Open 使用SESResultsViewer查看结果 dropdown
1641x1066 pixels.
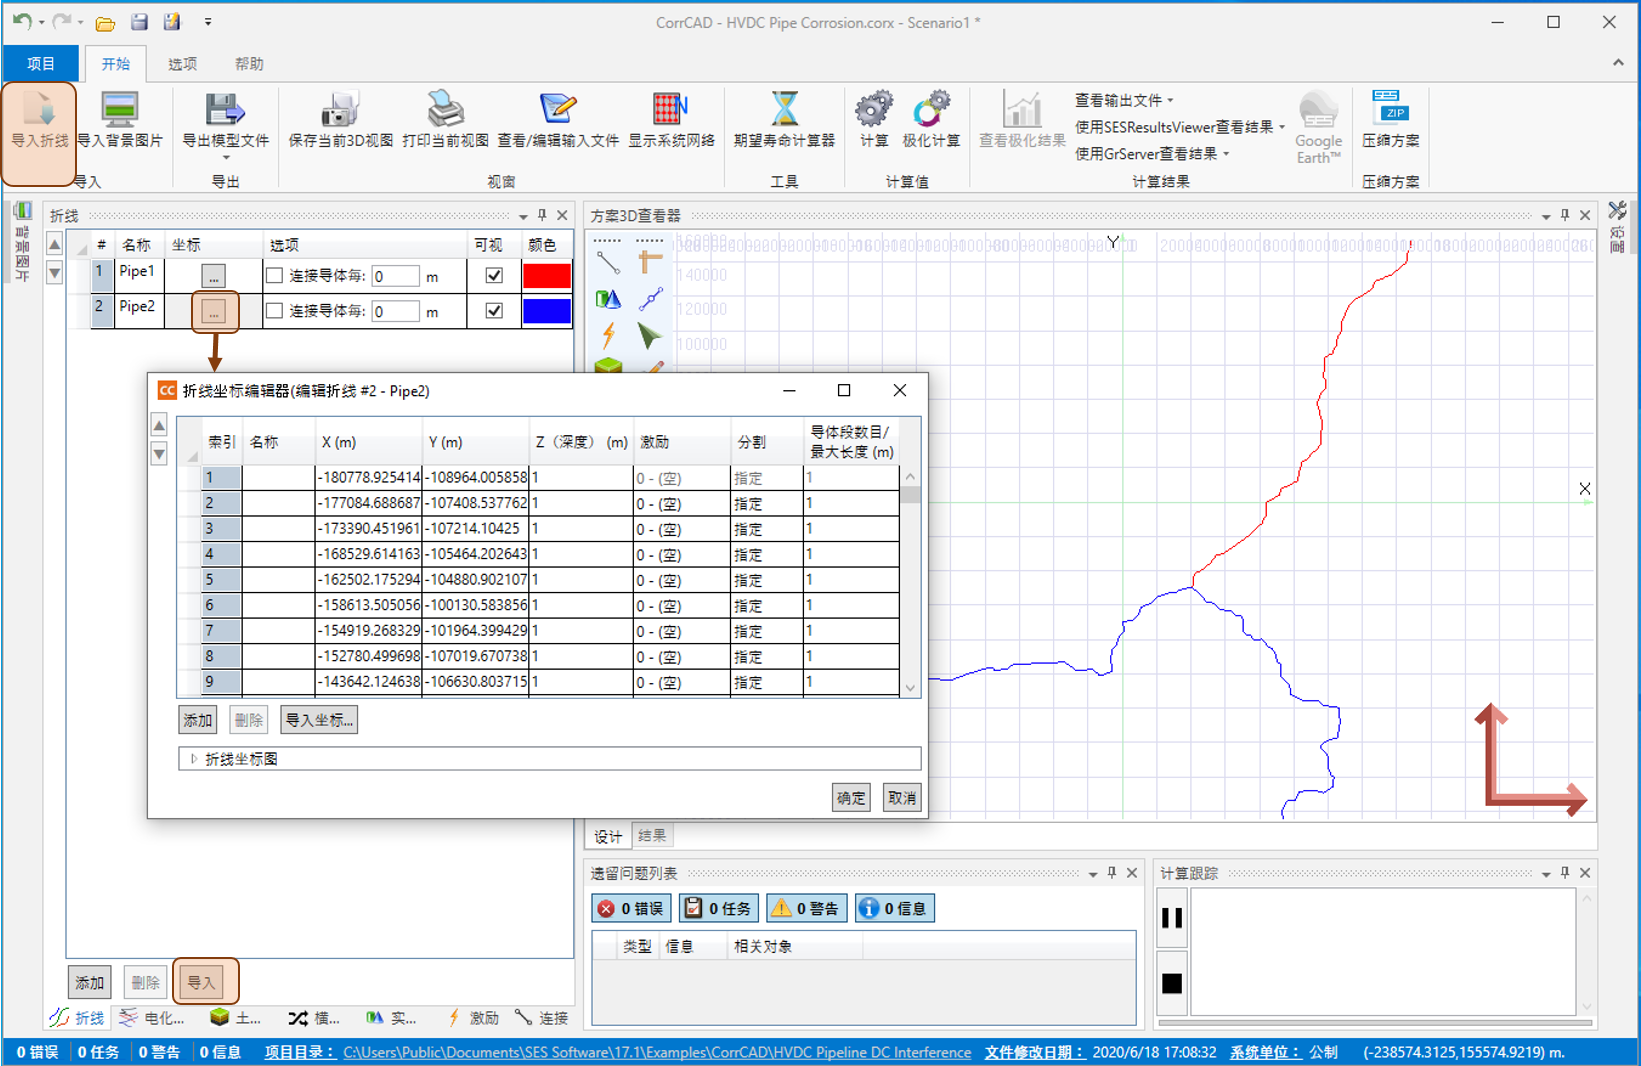pyautogui.click(x=1179, y=127)
